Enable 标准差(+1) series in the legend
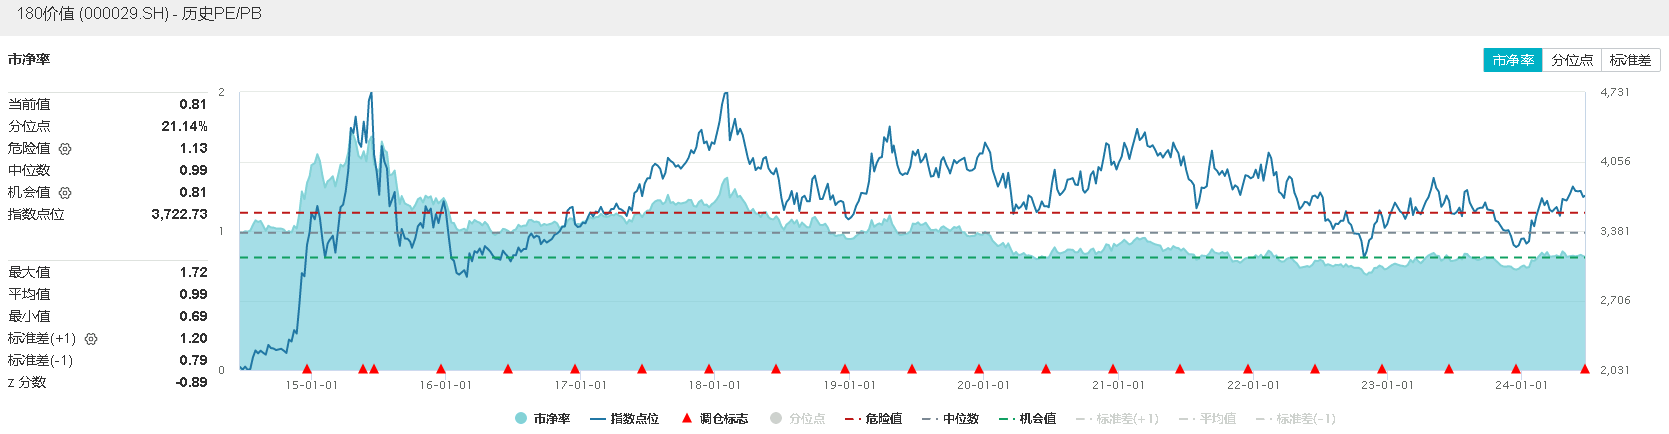The height and width of the screenshot is (434, 1669). click(1117, 419)
